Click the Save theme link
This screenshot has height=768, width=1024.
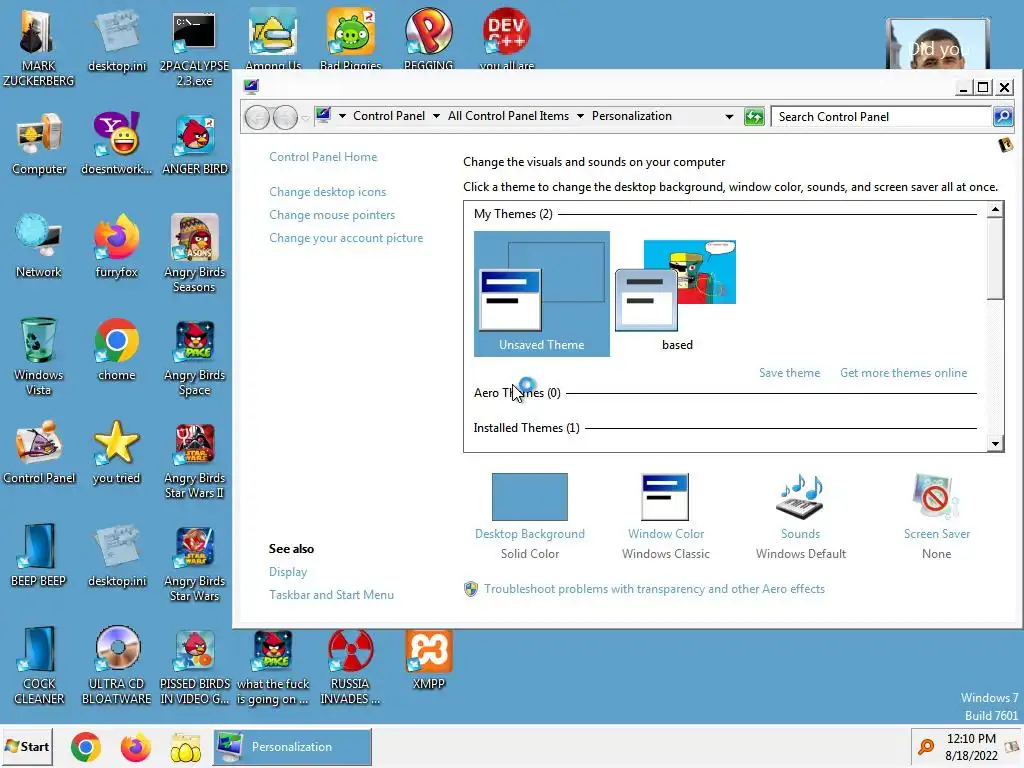(x=789, y=373)
